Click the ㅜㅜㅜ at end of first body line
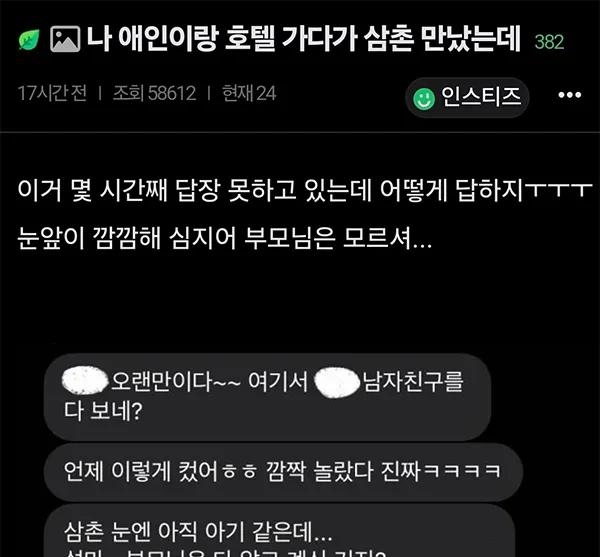This screenshot has height=557, width=600. (558, 189)
